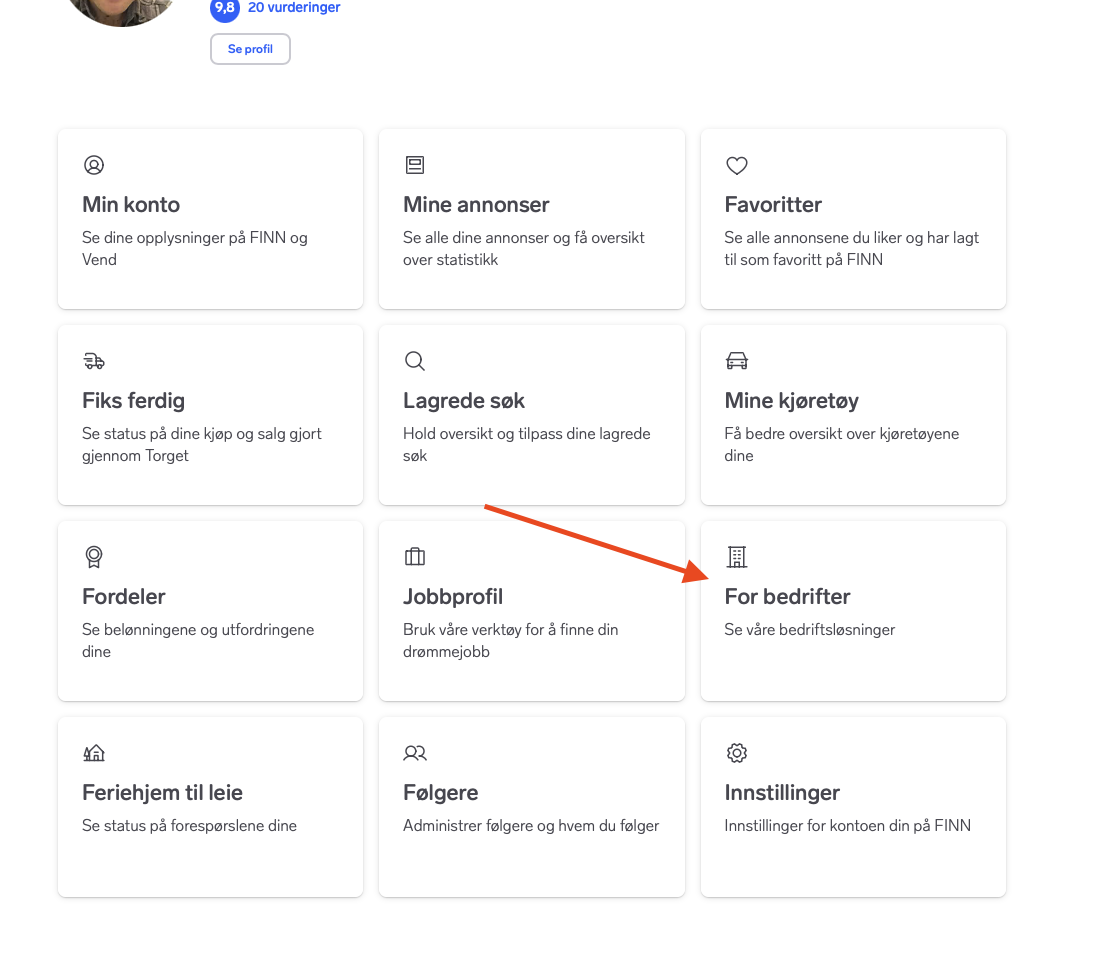Open the Jobbprofil card heading
This screenshot has height=959, width=1096.
click(x=453, y=596)
